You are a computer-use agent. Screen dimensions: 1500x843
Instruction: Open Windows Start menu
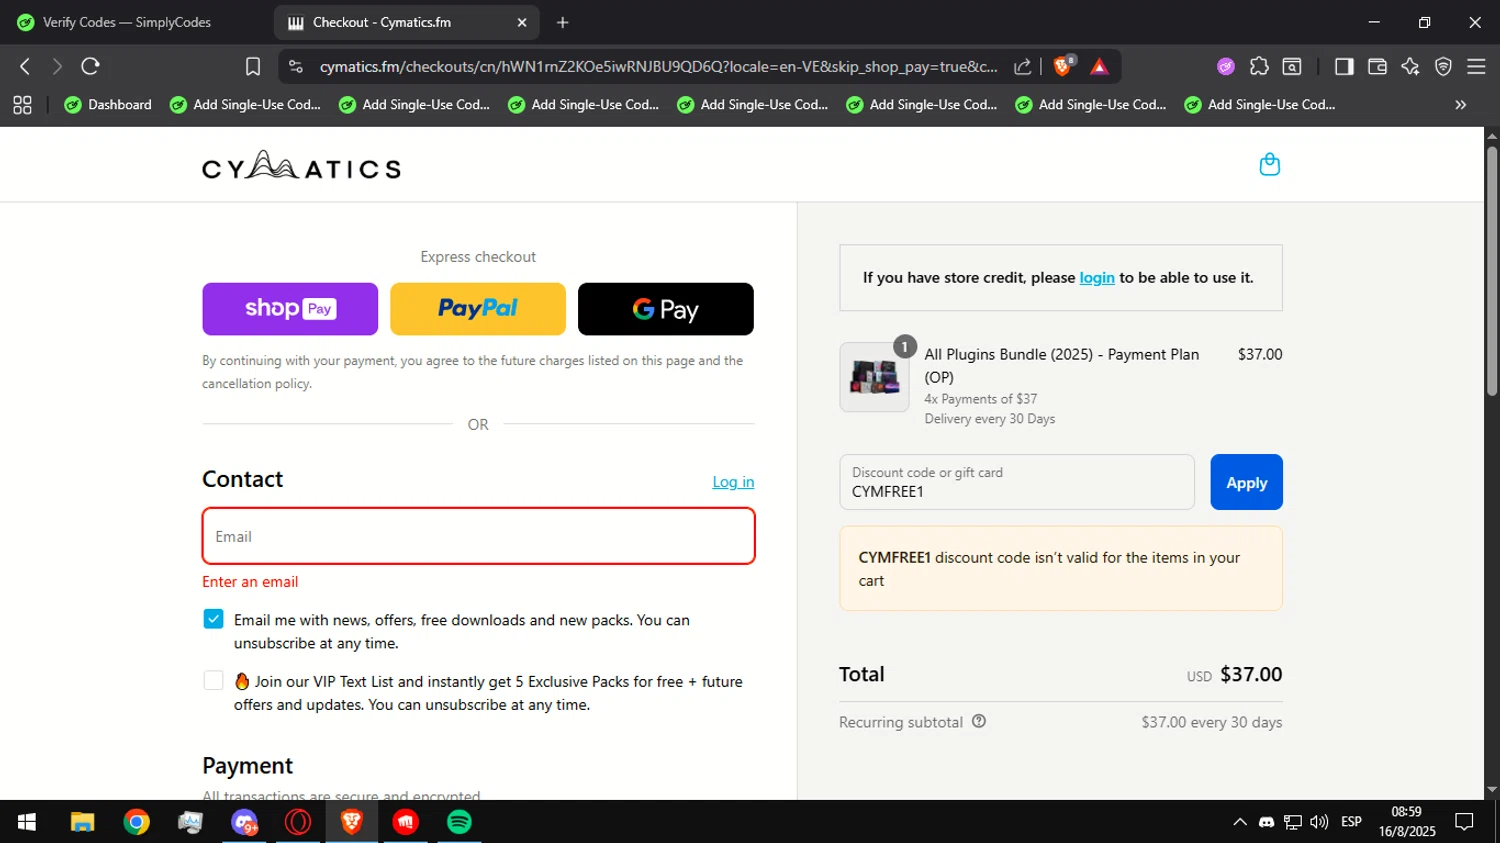point(27,822)
